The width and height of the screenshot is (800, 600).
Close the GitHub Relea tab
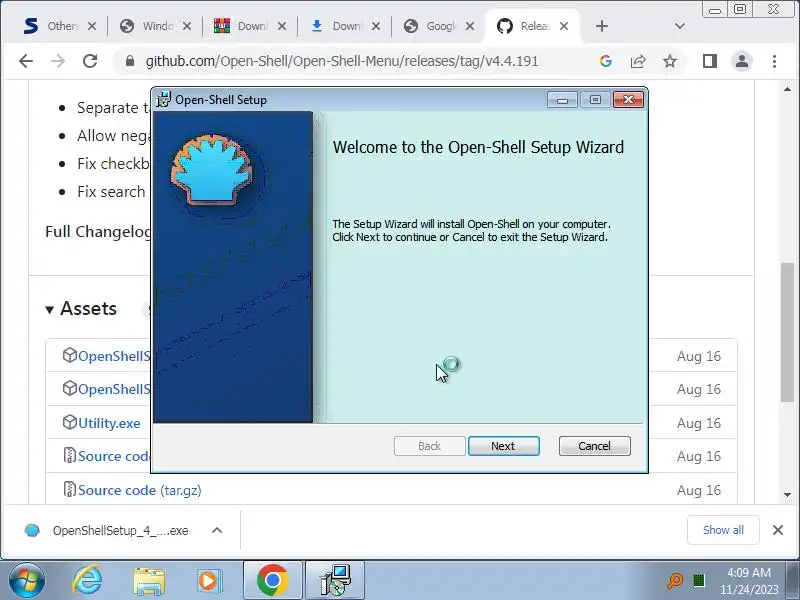point(564,26)
